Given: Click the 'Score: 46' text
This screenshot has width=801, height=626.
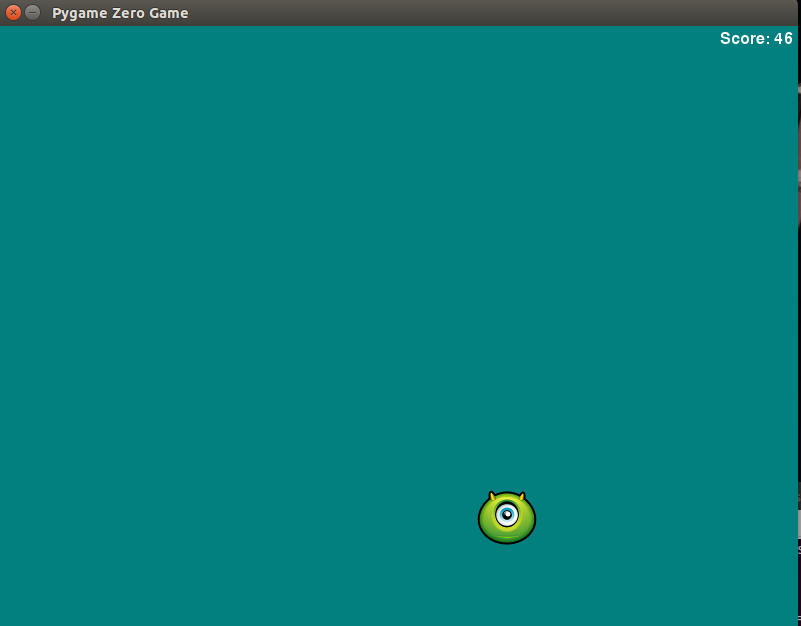Looking at the screenshot, I should point(756,39).
